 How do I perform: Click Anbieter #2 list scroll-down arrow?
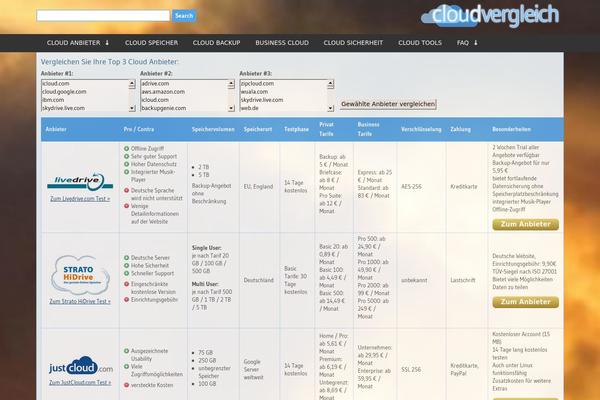pos(231,108)
